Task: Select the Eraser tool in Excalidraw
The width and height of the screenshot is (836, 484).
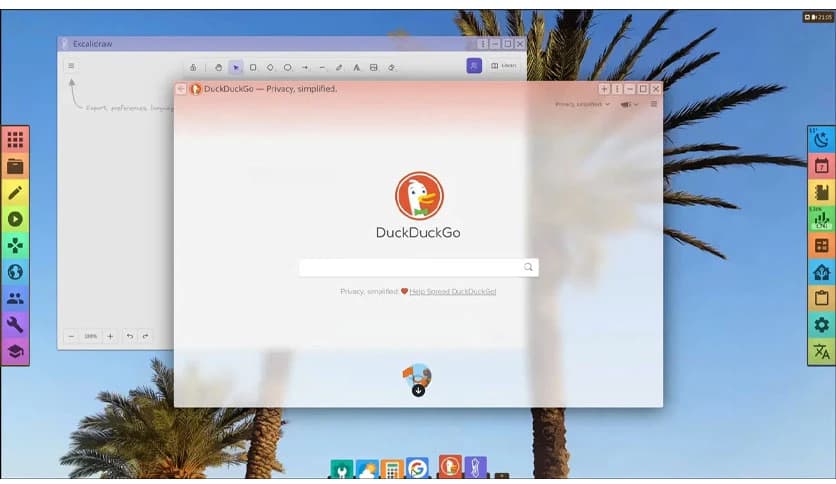Action: (x=391, y=68)
